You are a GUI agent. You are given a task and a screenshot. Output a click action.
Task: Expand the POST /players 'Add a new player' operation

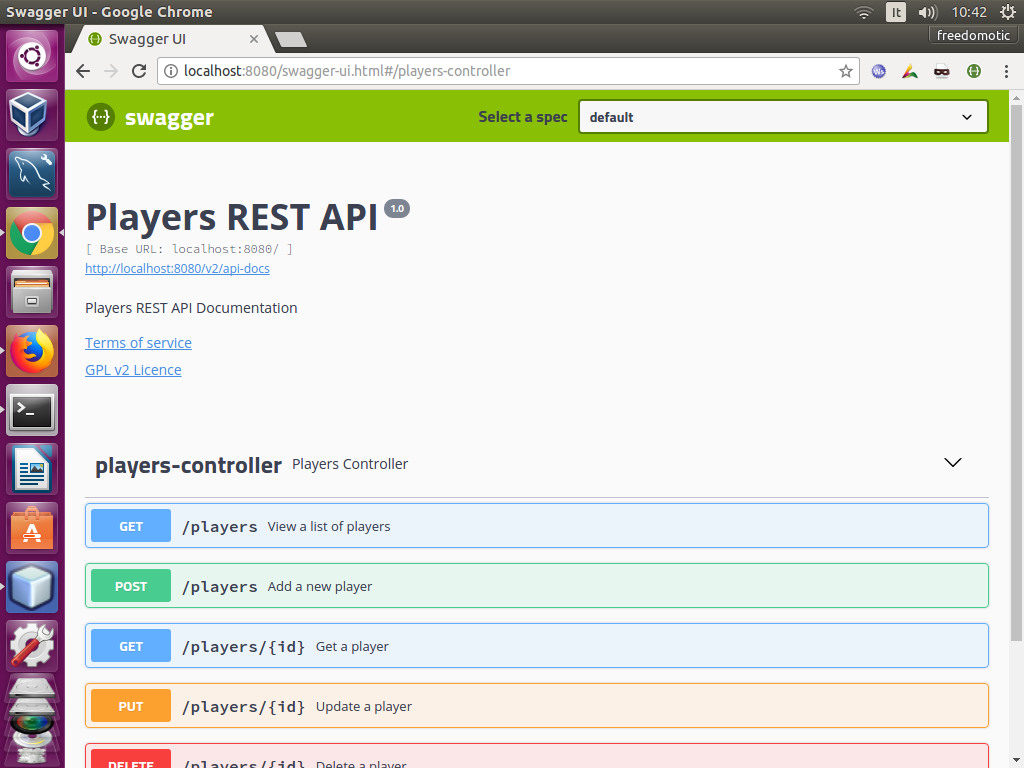tap(537, 586)
